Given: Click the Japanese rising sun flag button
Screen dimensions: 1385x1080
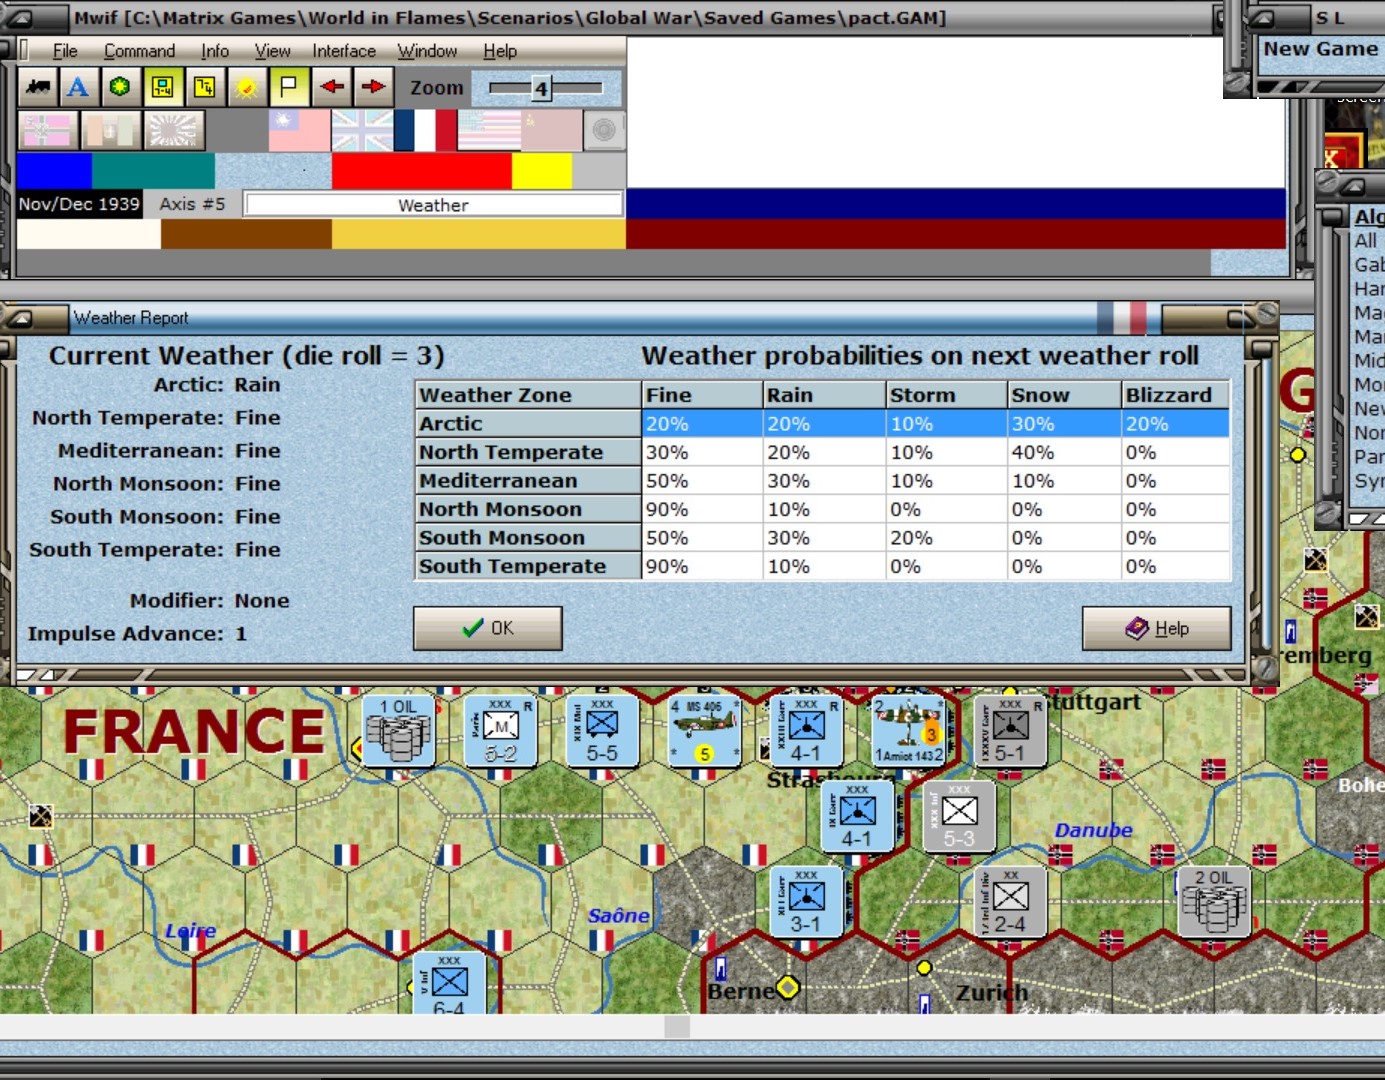Looking at the screenshot, I should point(174,131).
